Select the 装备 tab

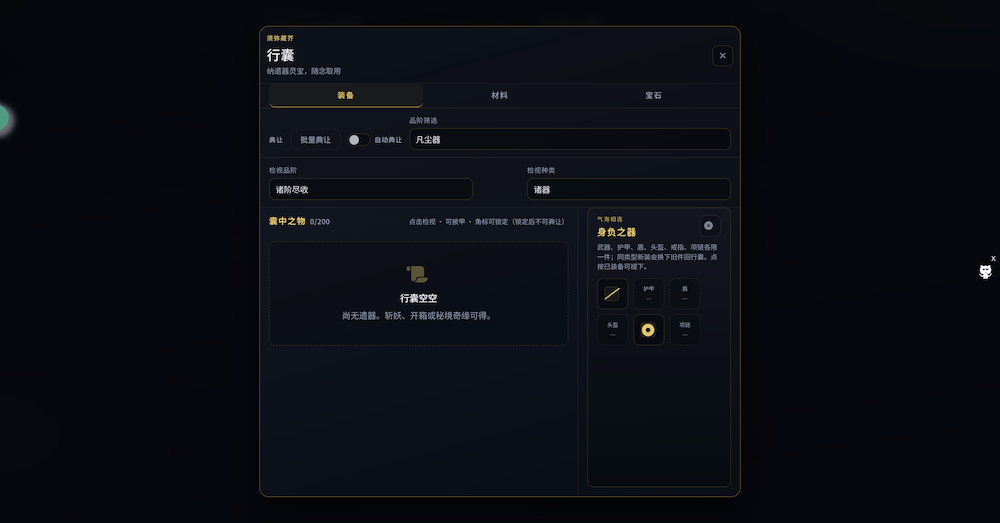tap(345, 96)
